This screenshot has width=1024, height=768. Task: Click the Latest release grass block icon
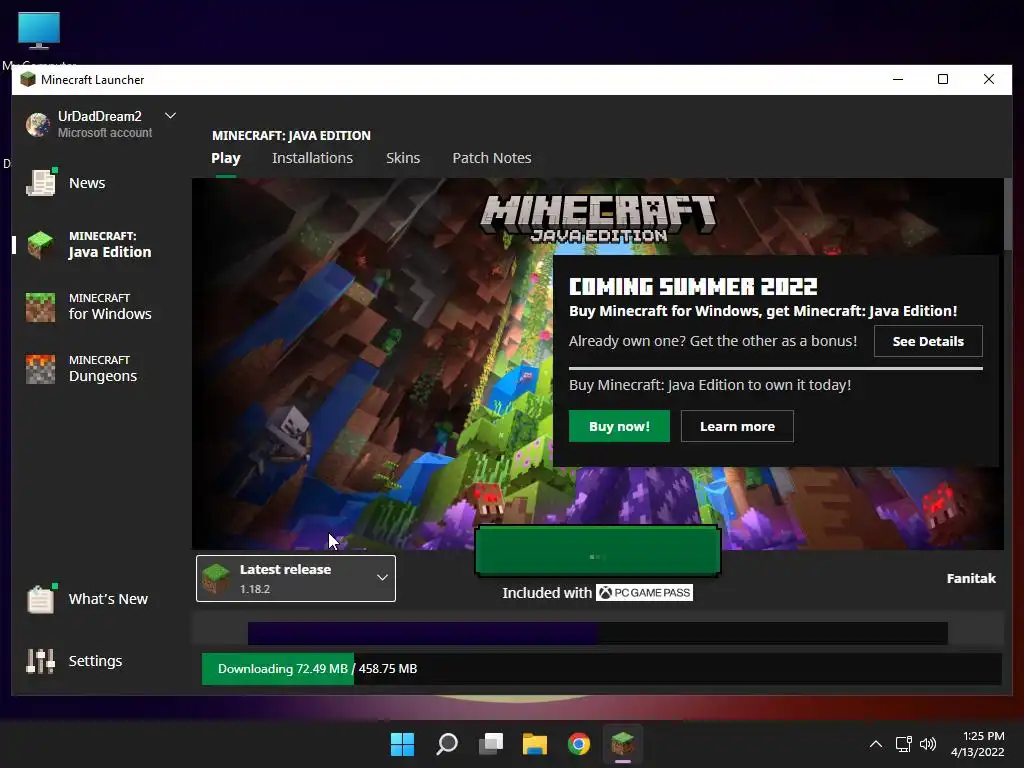click(x=216, y=579)
